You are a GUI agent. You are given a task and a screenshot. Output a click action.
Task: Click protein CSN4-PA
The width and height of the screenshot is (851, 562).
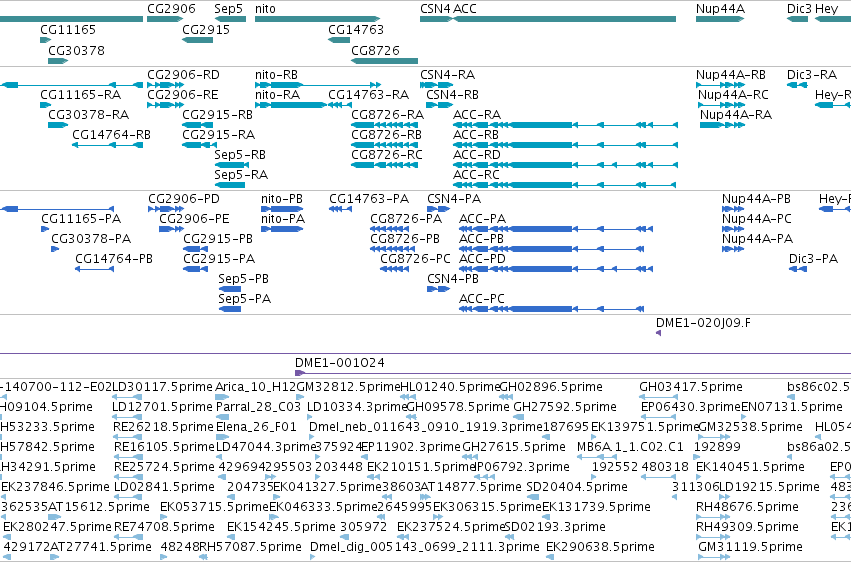(454, 199)
